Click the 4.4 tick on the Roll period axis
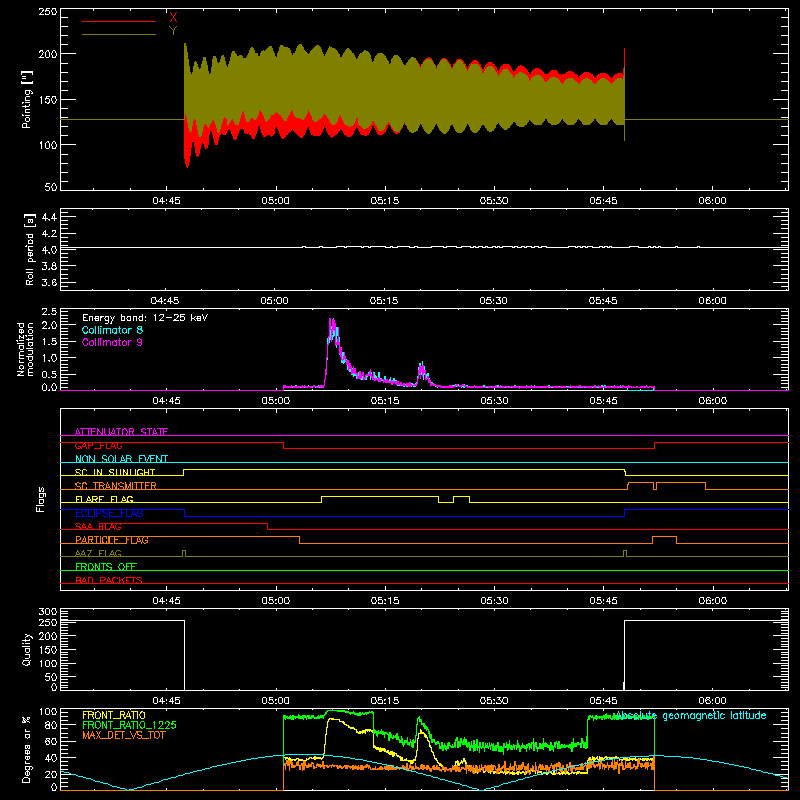The height and width of the screenshot is (800, 800). pyautogui.click(x=49, y=217)
